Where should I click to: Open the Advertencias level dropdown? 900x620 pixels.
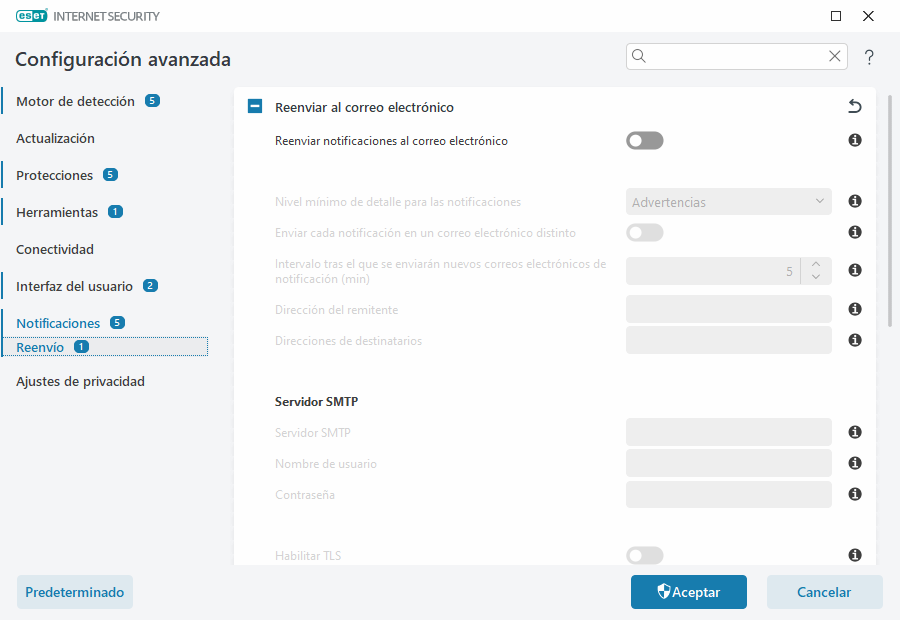point(728,201)
